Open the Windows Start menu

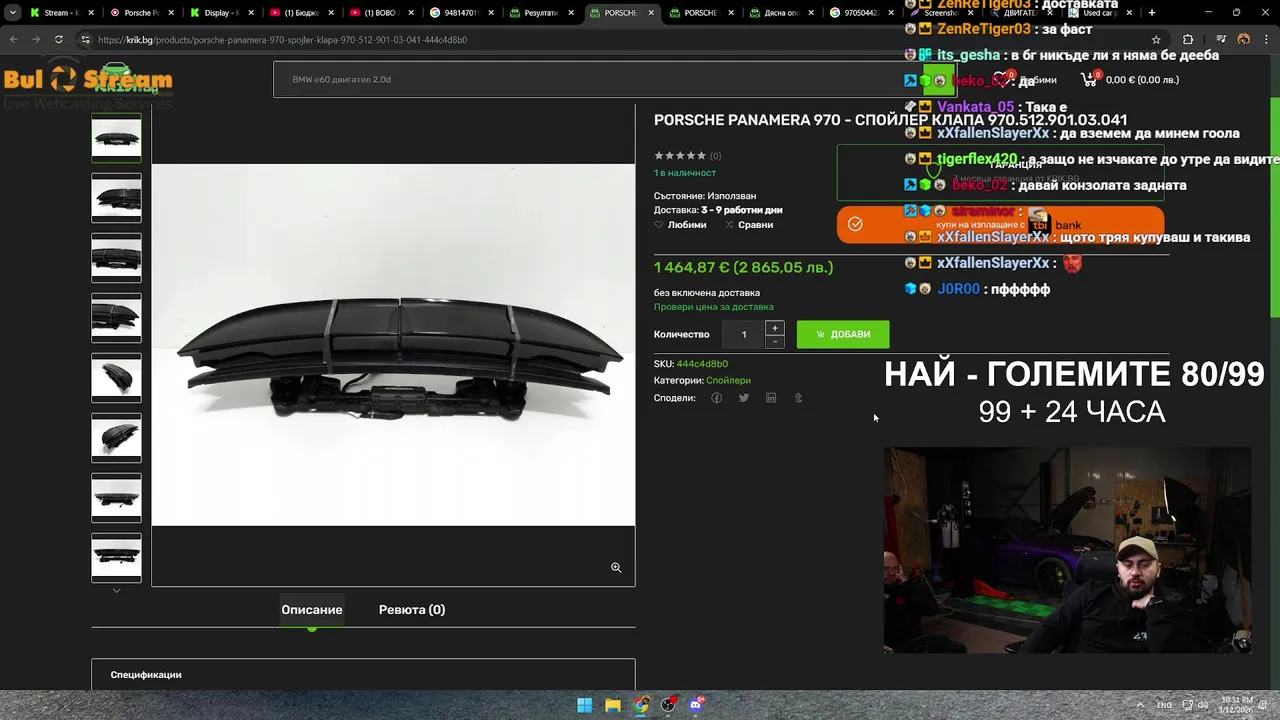coord(585,705)
